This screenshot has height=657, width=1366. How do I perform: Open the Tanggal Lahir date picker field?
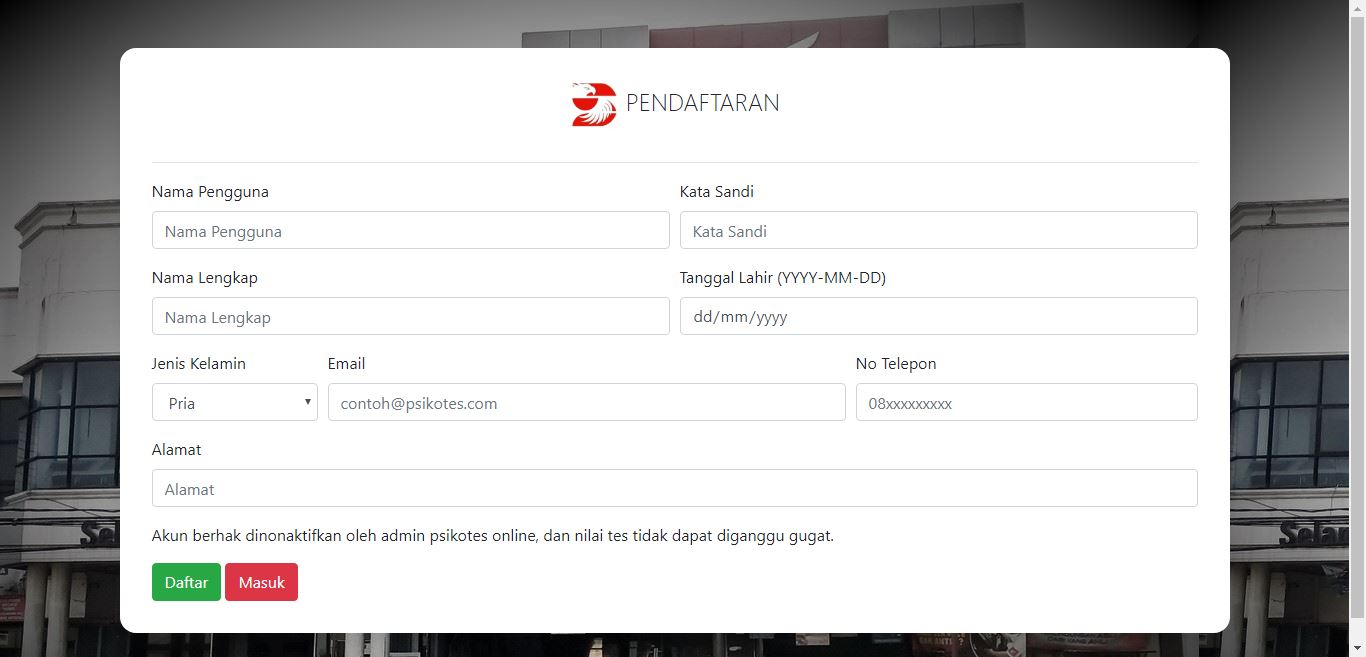(938, 316)
